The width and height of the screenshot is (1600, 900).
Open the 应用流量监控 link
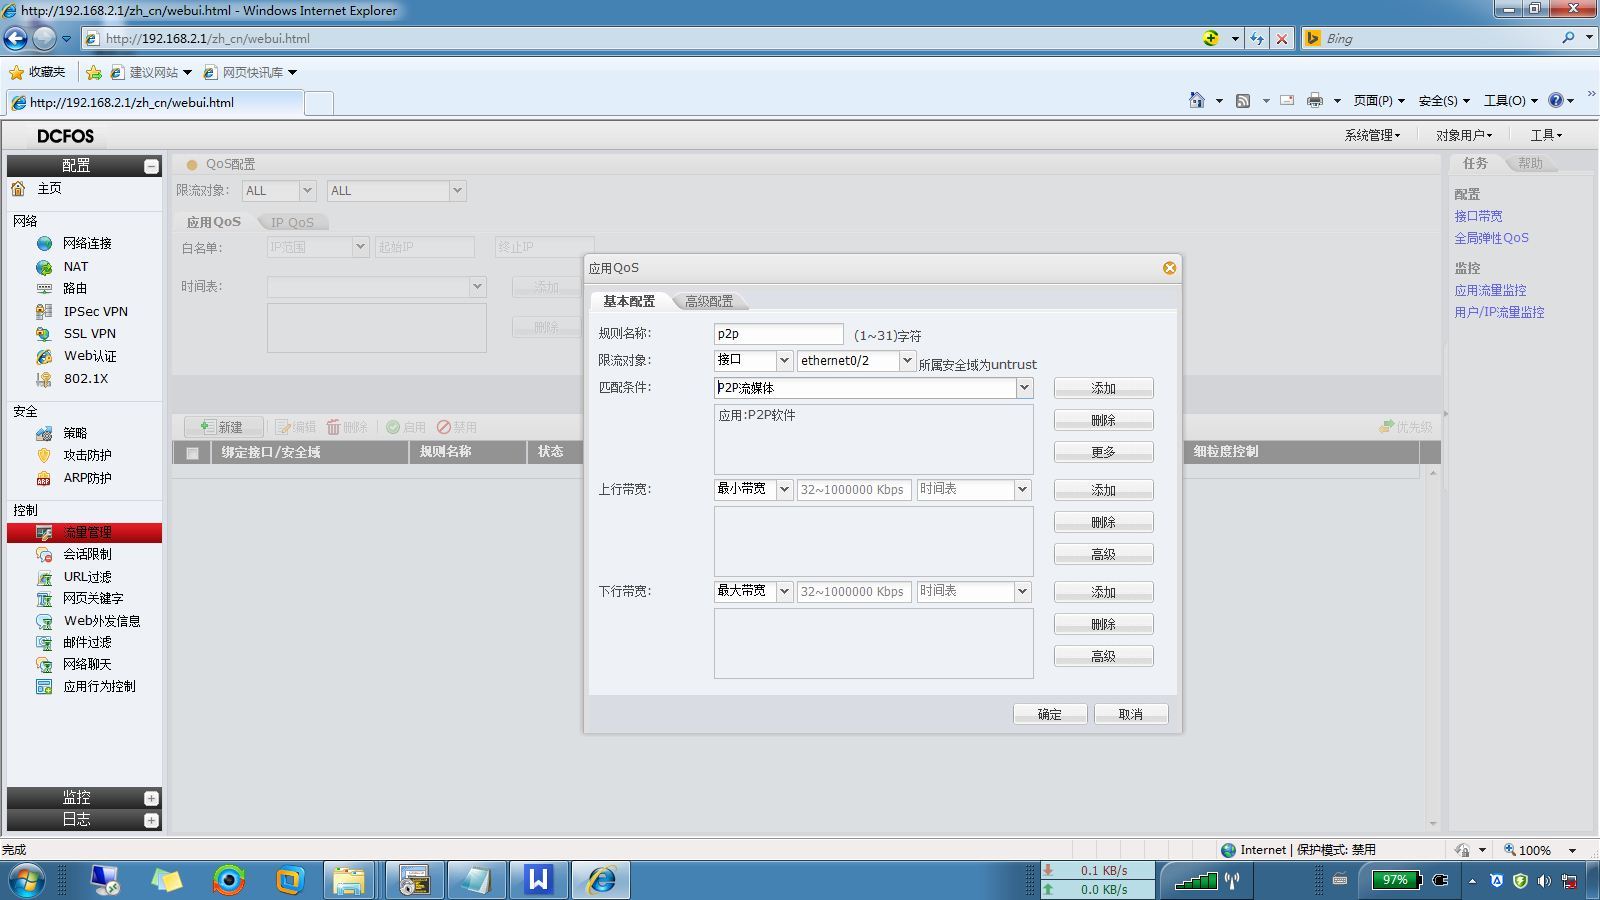coord(1490,290)
